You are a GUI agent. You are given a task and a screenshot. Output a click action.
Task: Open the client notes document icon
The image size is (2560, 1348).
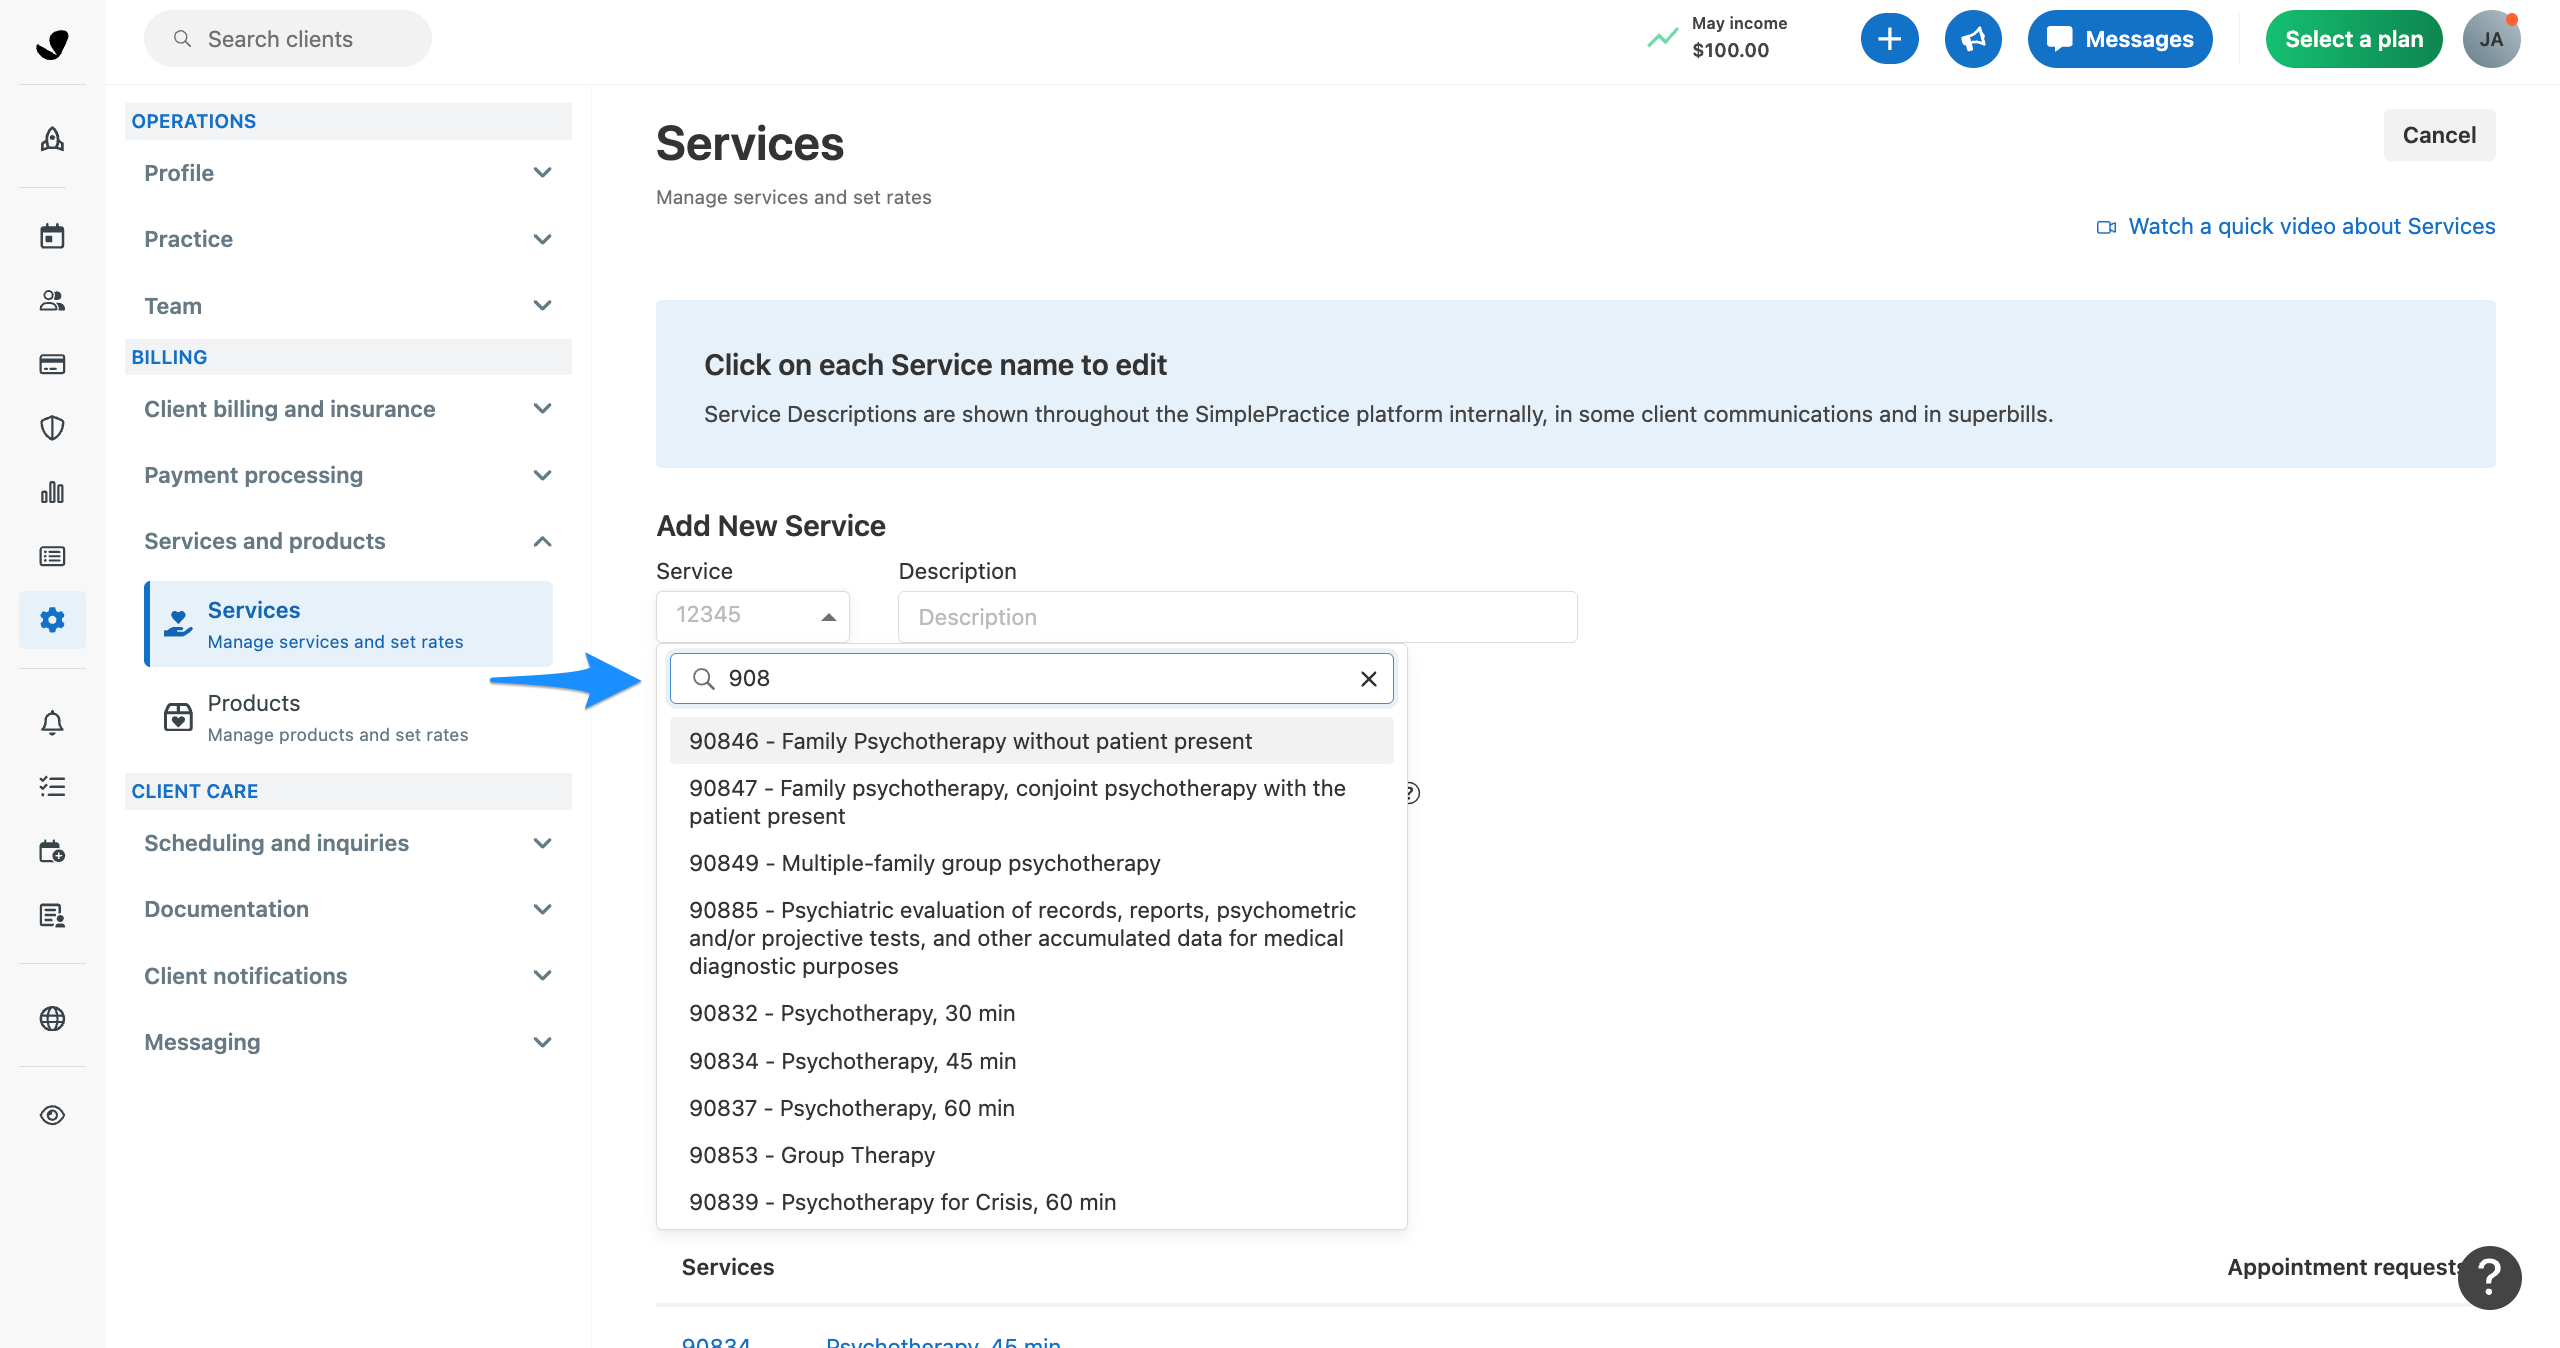tap(52, 915)
